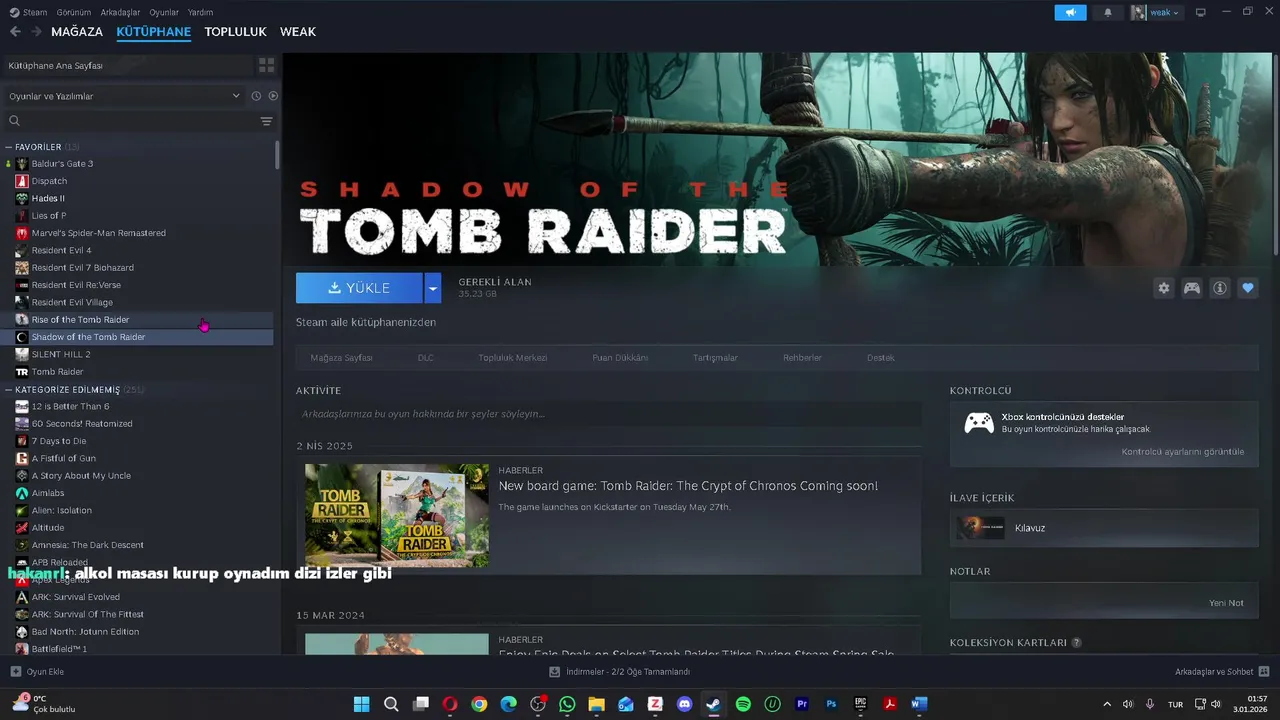Open the Tomb Raider board game news headline
This screenshot has height=720, width=1280.
(688, 486)
